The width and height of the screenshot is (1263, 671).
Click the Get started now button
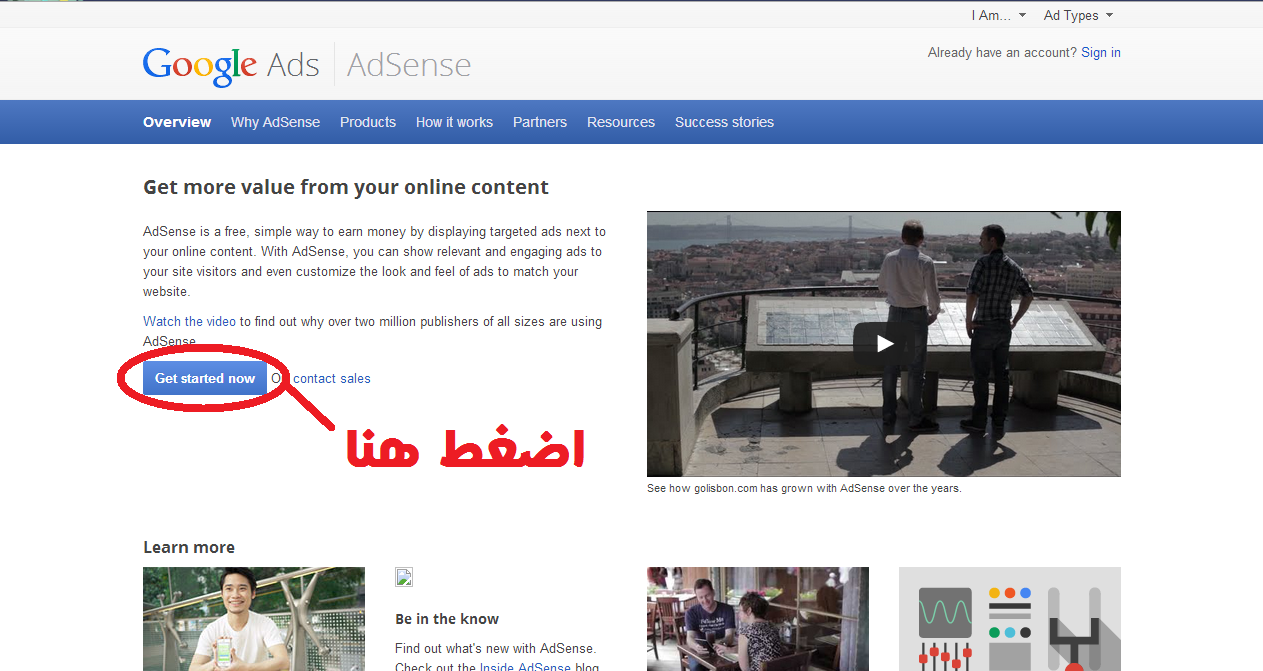(x=205, y=378)
